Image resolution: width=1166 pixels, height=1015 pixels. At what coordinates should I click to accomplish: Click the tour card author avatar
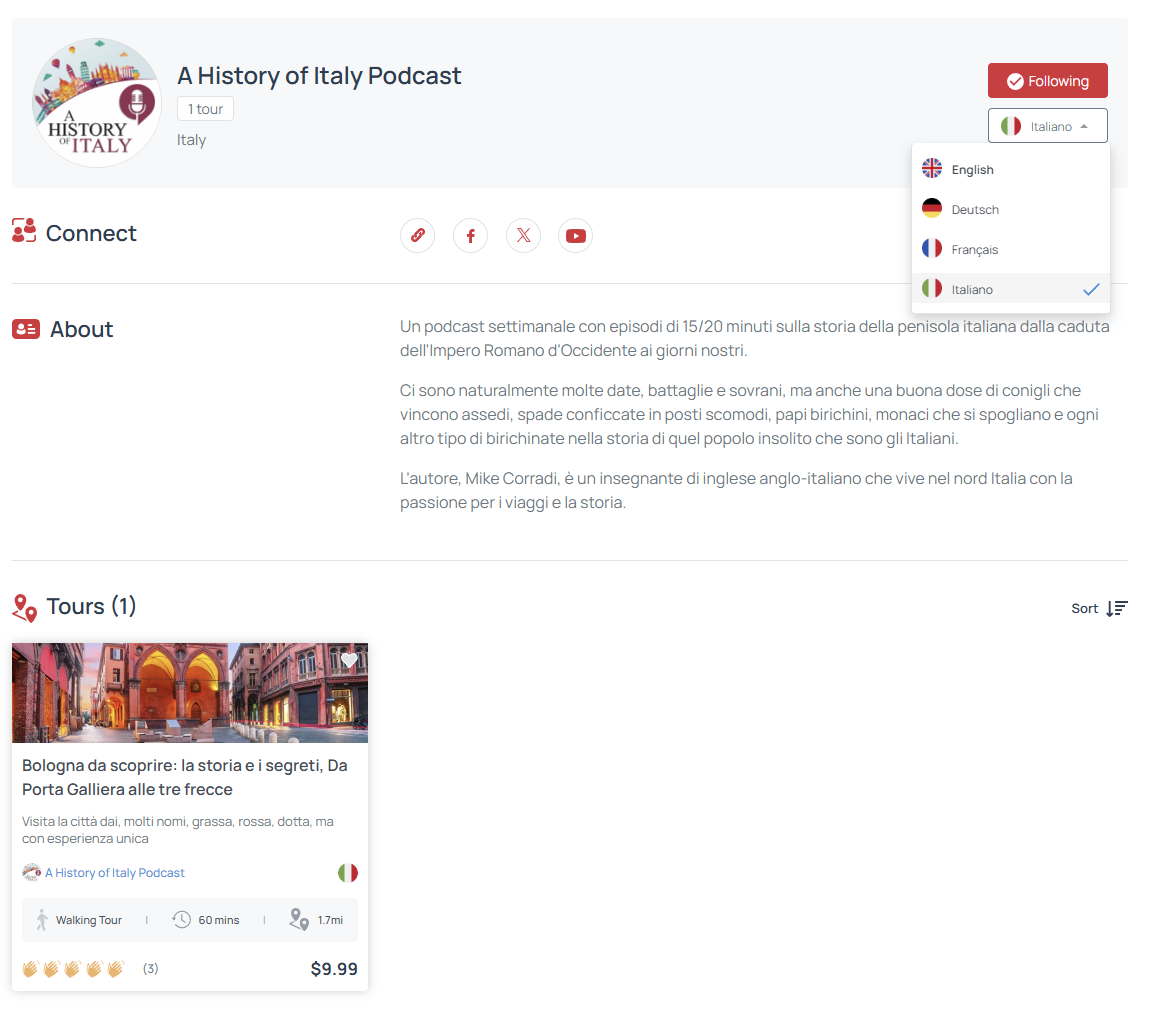pos(31,872)
